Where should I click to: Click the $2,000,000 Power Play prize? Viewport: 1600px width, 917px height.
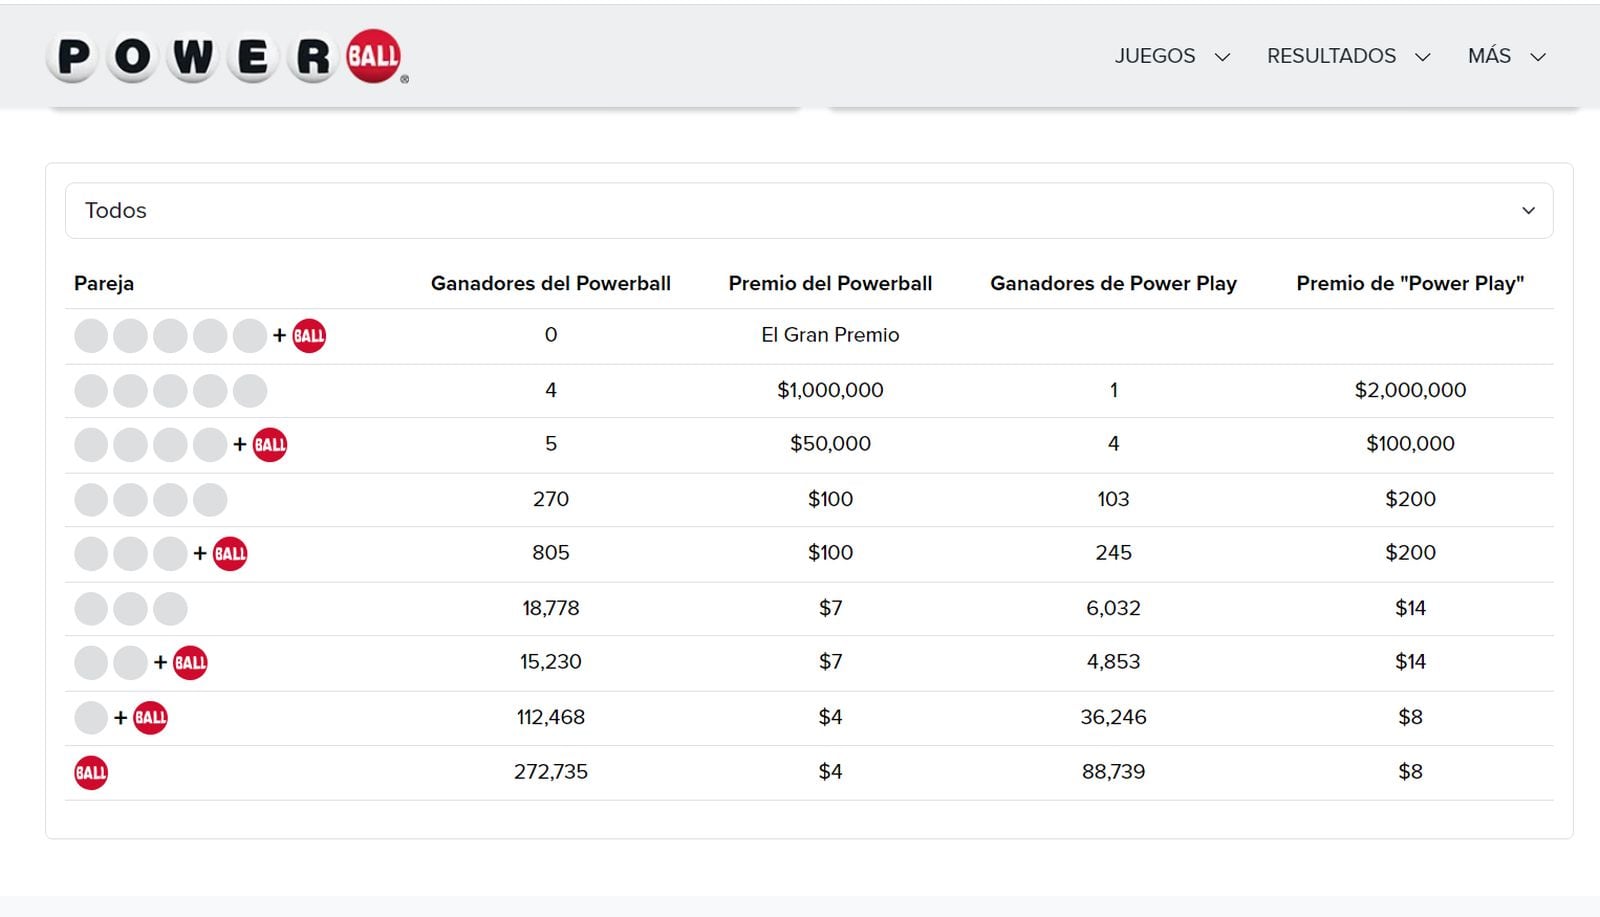click(x=1410, y=390)
